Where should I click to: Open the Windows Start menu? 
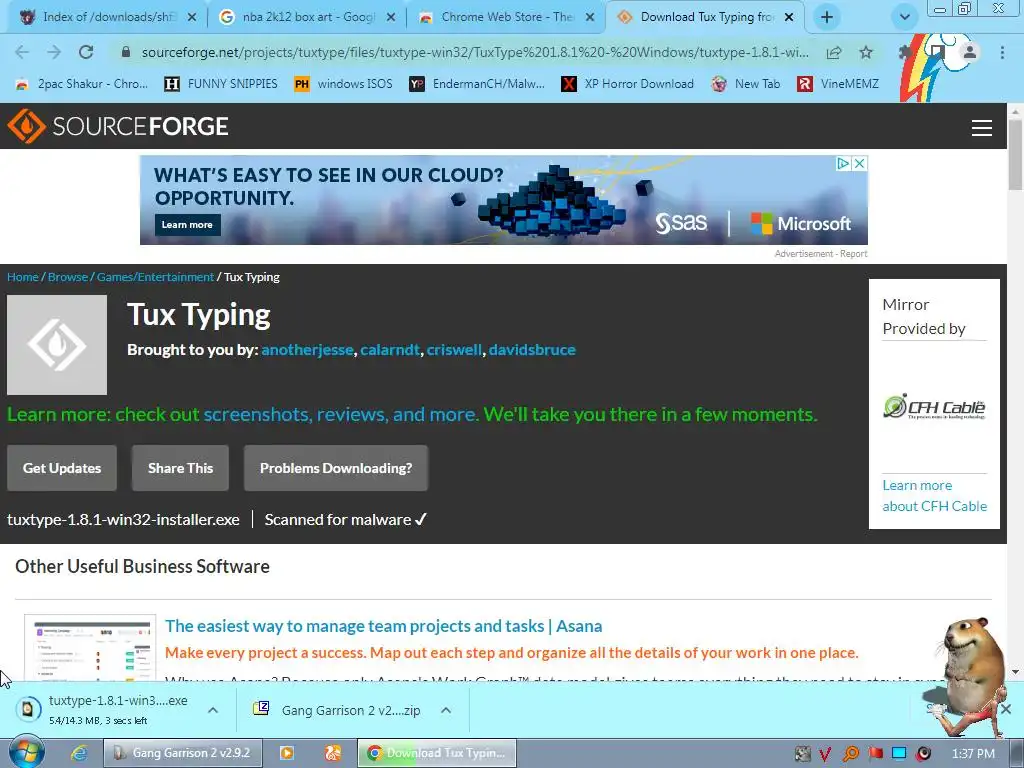[26, 752]
